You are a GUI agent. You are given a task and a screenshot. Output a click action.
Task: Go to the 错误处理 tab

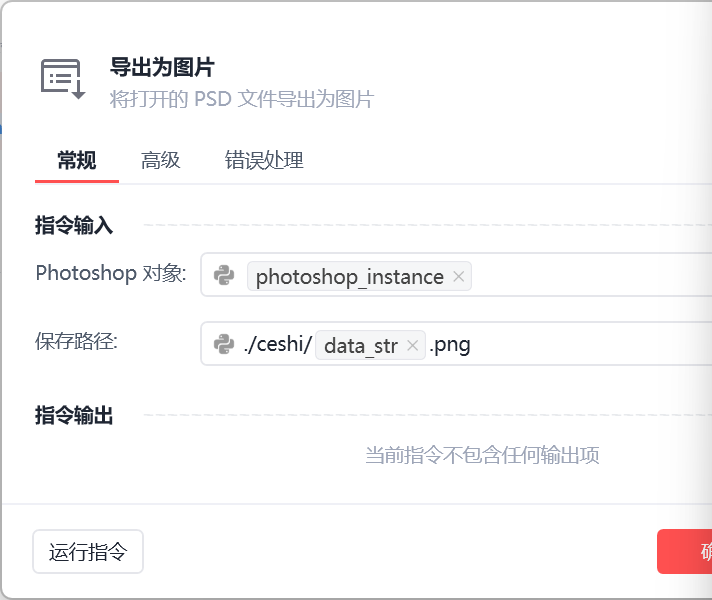tap(264, 160)
